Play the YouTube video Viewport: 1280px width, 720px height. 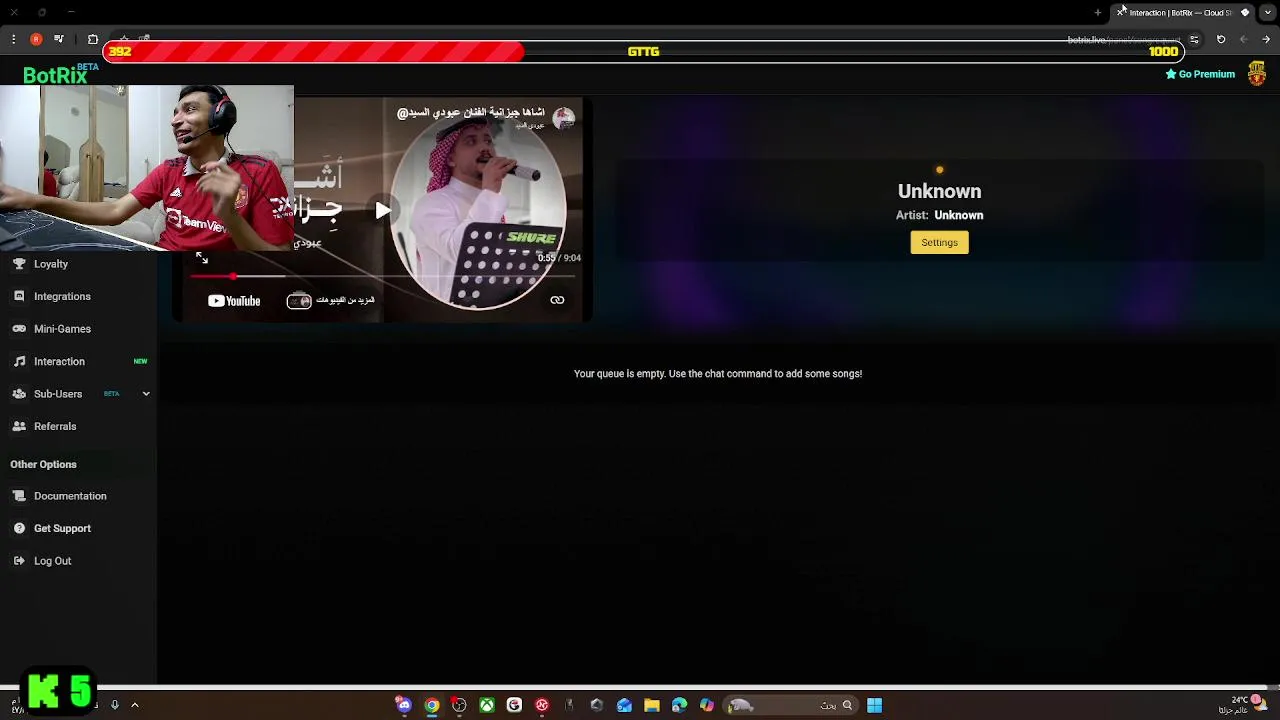(x=383, y=210)
